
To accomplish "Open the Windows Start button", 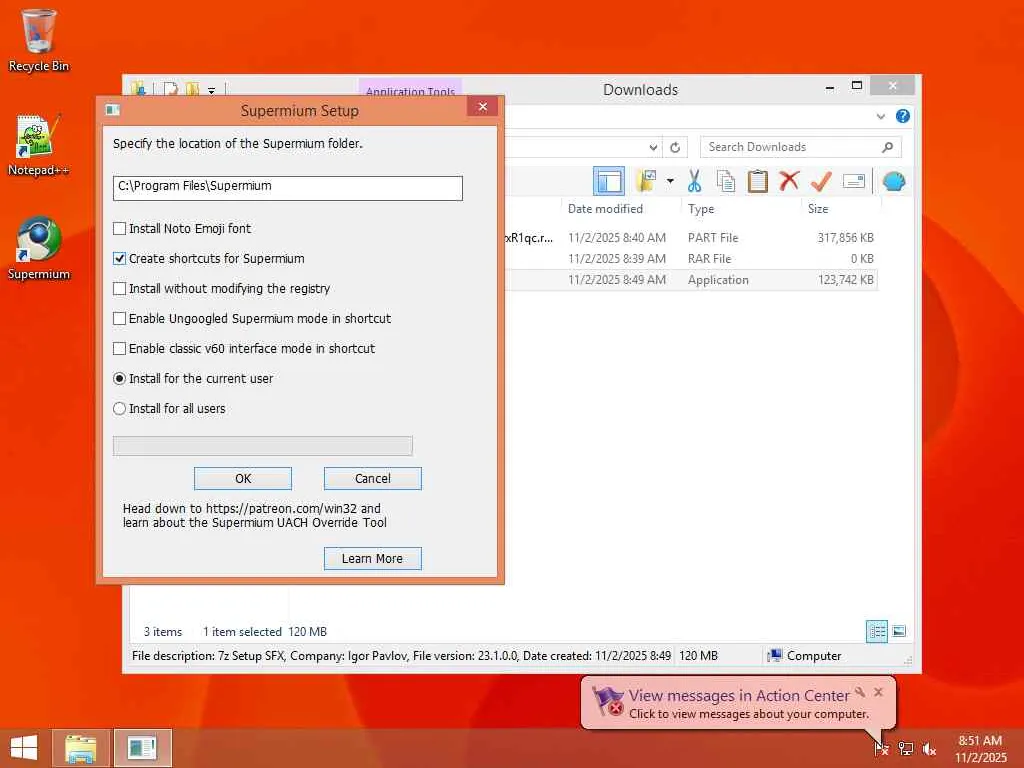I will [24, 748].
